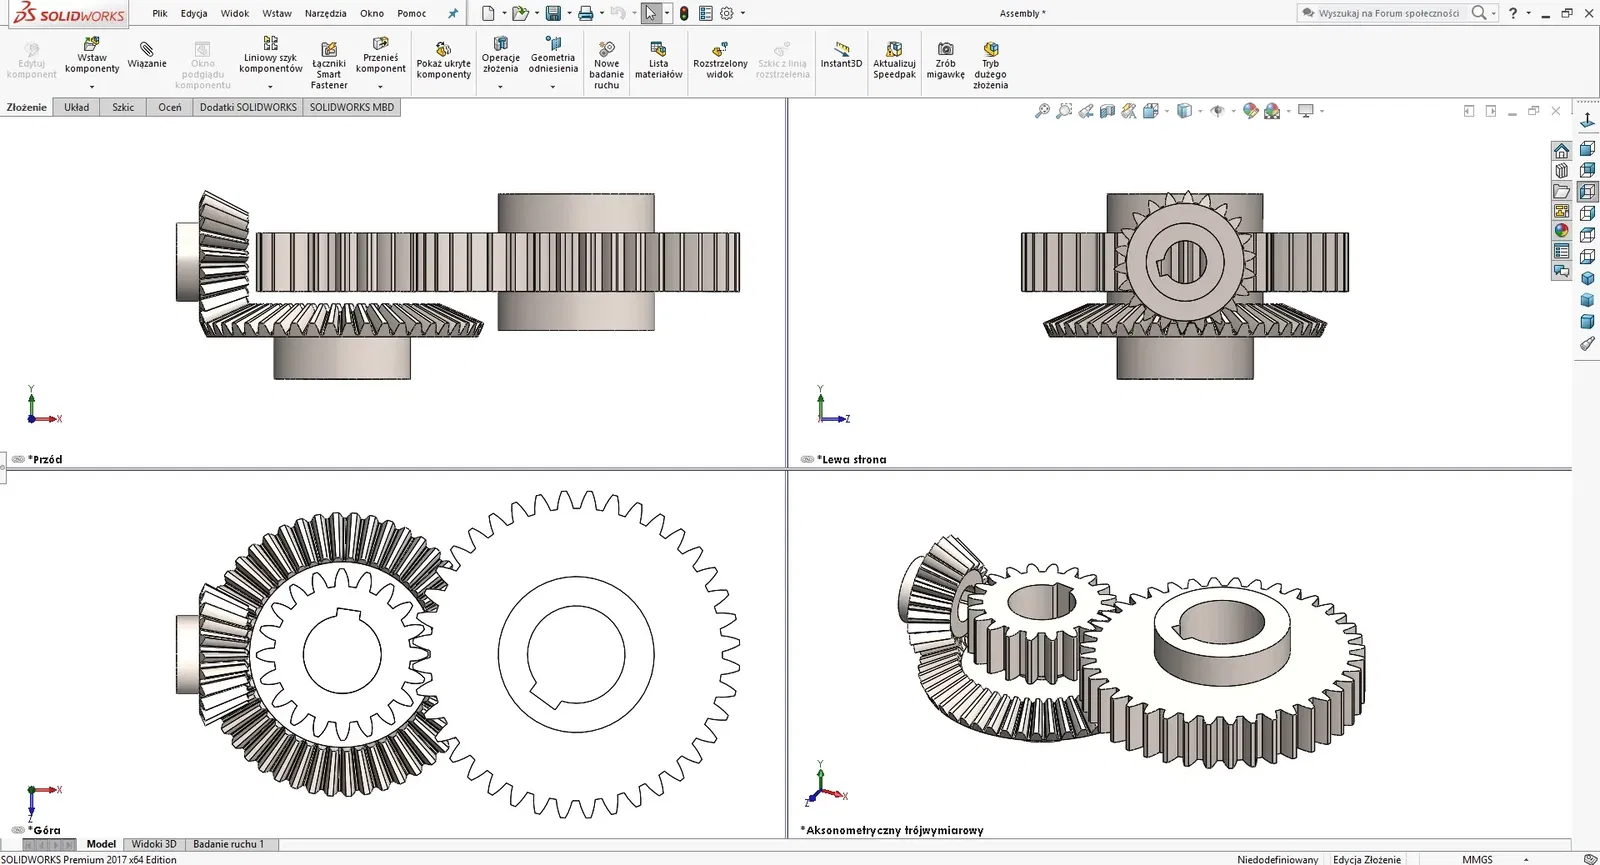Open Liniowy szyk komponentów tool

click(x=270, y=56)
